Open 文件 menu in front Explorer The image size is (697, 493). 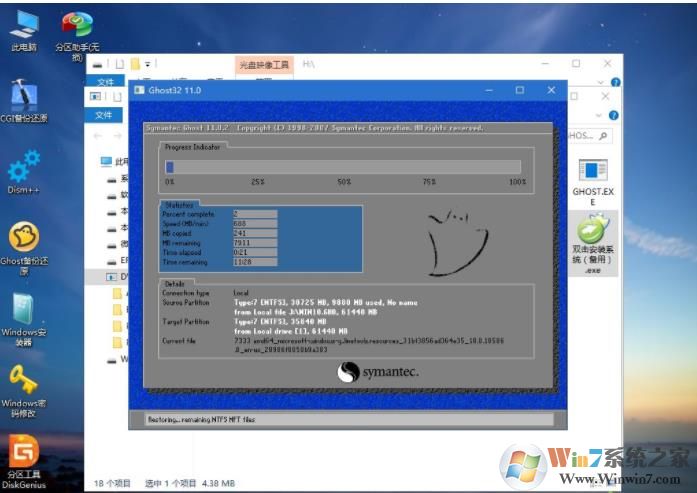tap(103, 115)
